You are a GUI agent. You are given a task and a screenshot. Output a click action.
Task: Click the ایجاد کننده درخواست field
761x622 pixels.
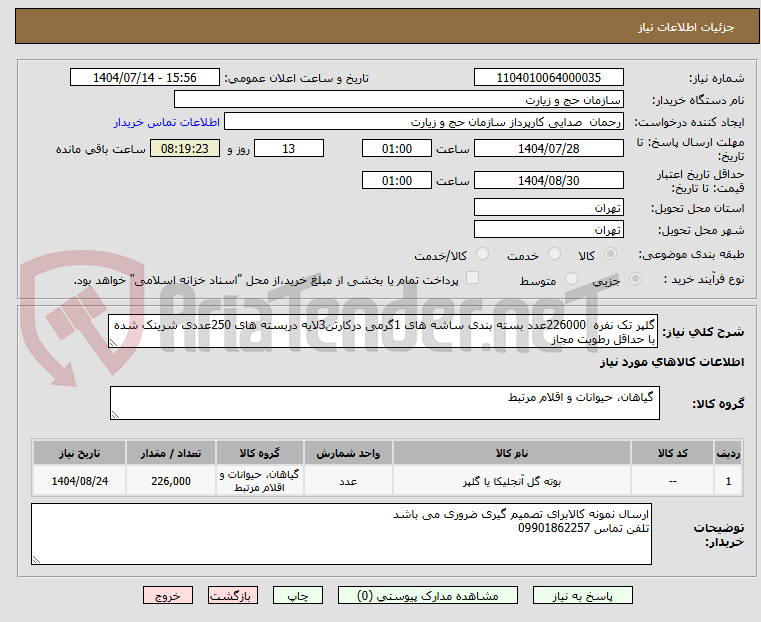pyautogui.click(x=424, y=122)
